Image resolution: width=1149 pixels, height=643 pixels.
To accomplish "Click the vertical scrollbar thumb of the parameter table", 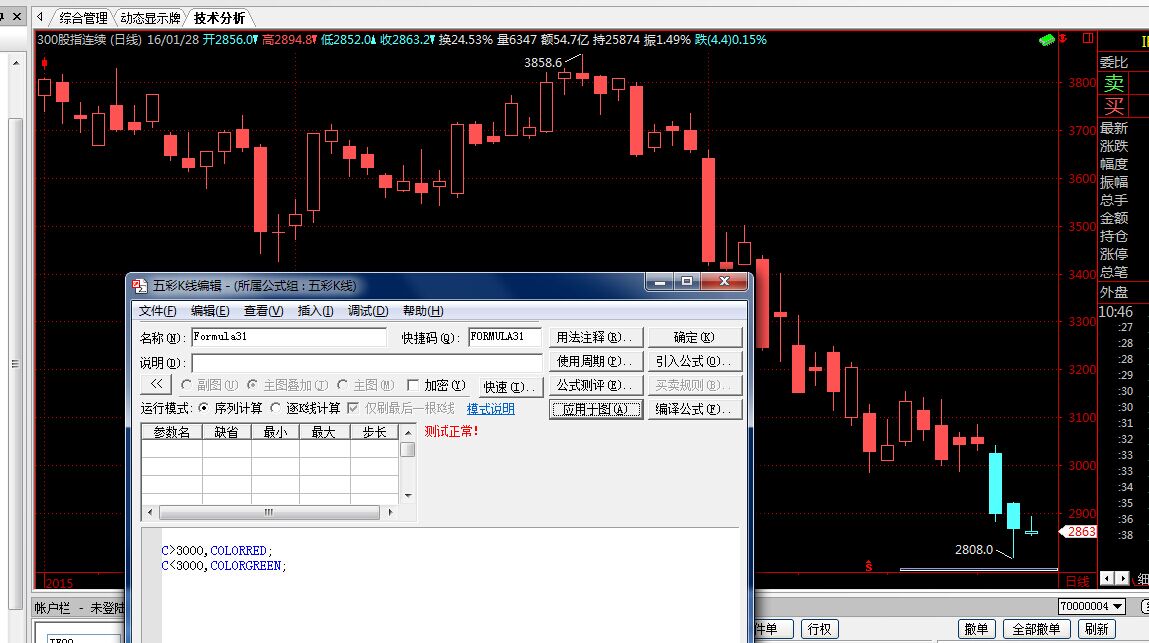I will point(408,449).
